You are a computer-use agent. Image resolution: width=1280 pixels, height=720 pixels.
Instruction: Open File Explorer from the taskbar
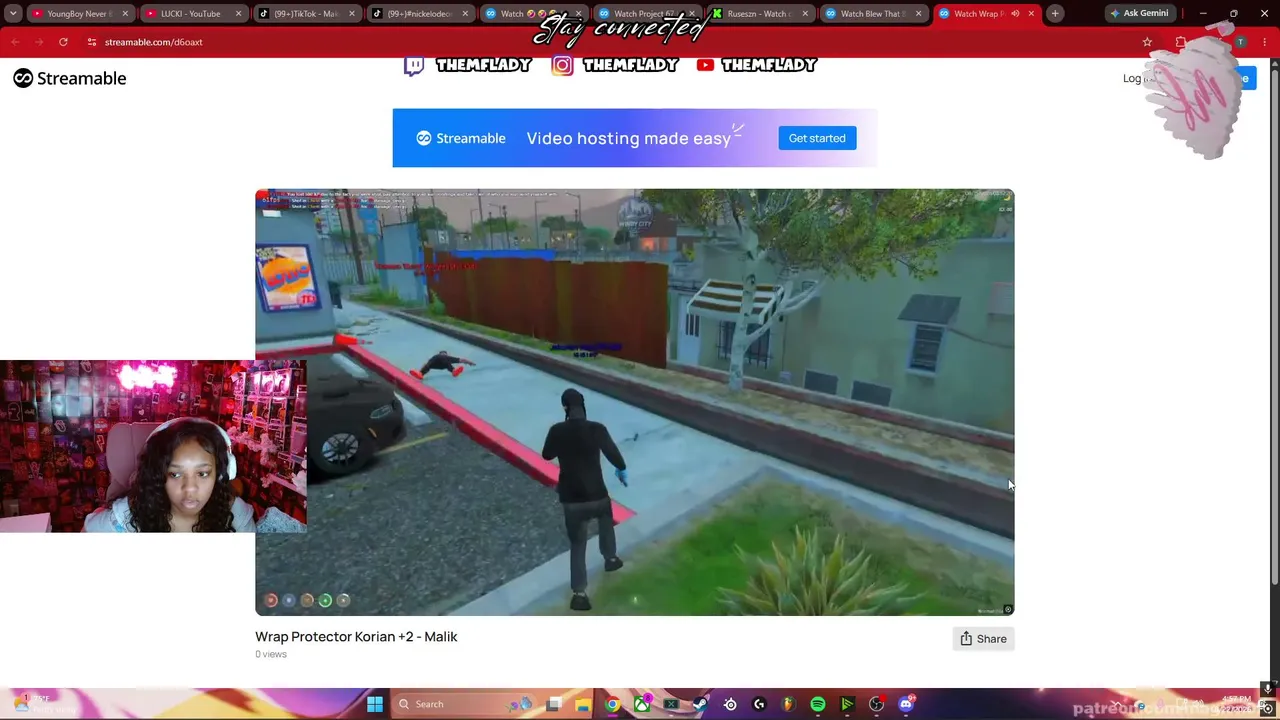(583, 704)
